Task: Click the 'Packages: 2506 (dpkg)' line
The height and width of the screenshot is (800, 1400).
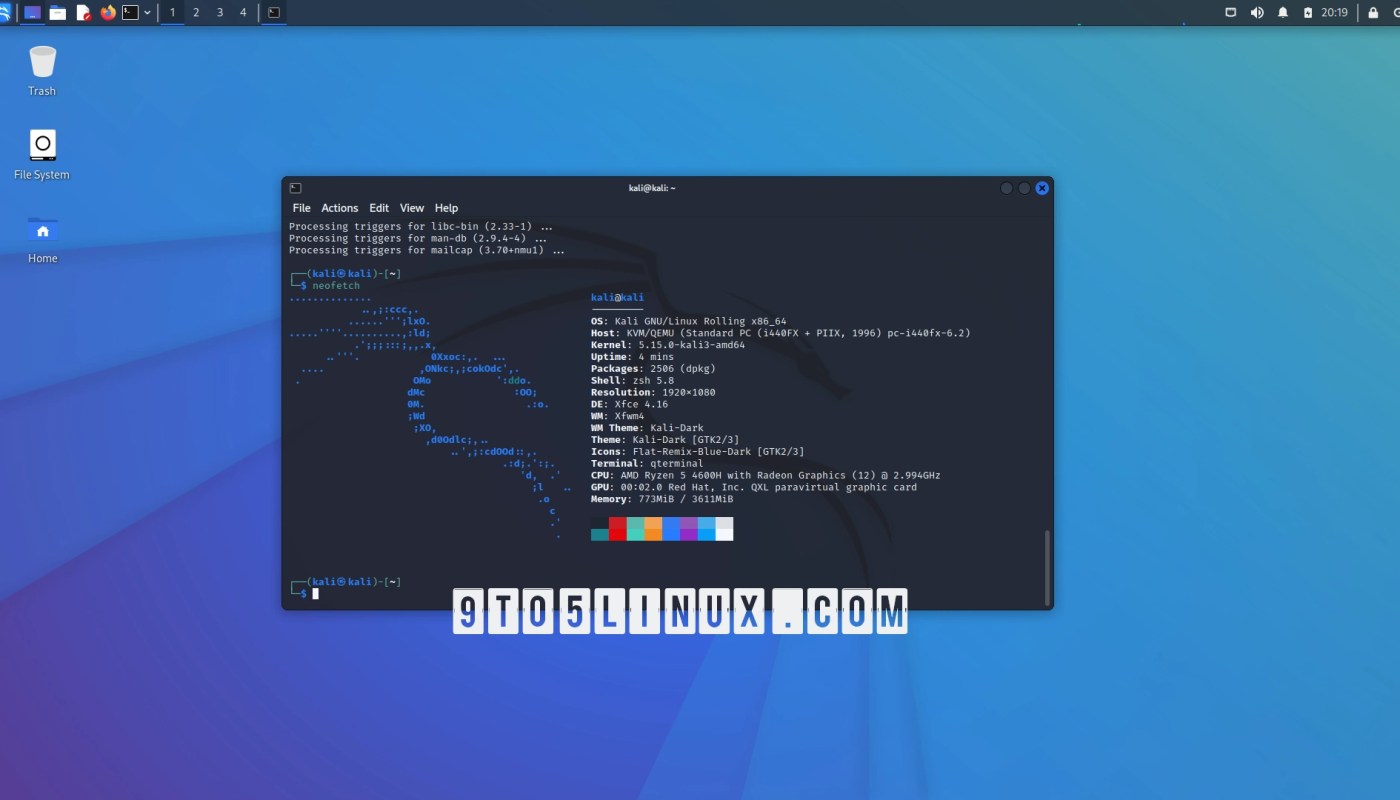Action: tap(653, 369)
